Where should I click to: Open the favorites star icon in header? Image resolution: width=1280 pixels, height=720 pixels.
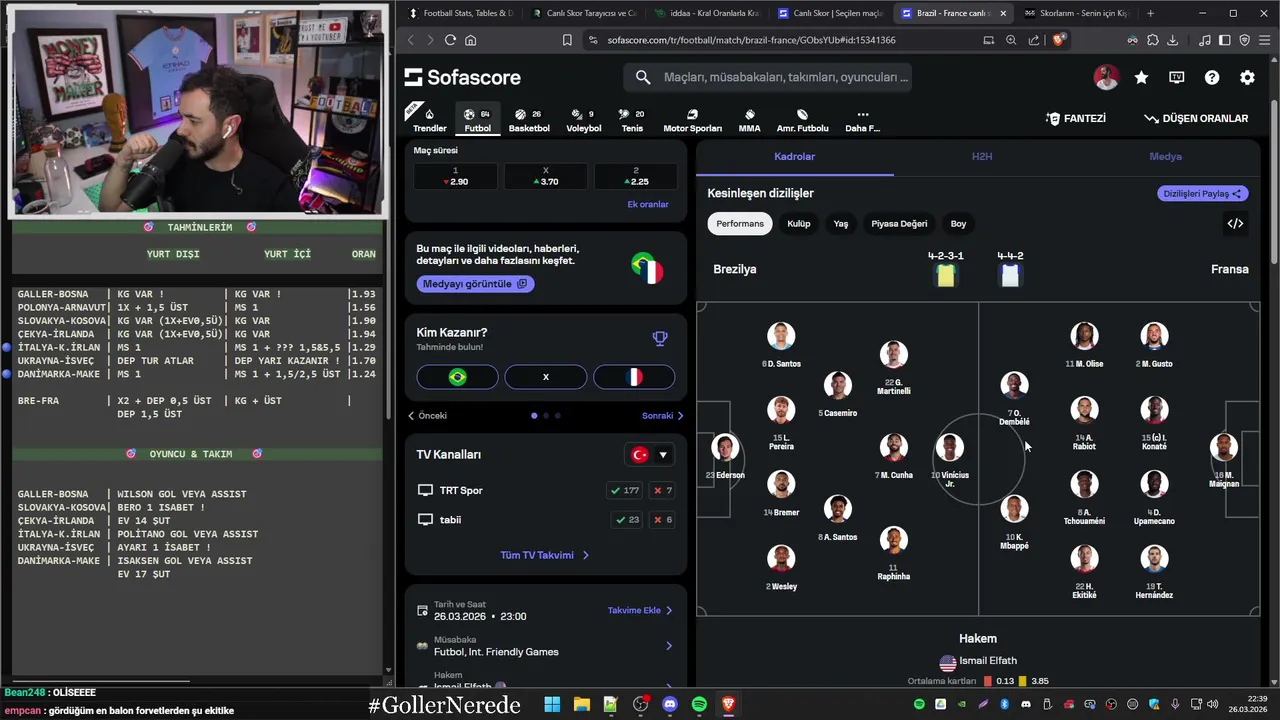pos(1141,77)
